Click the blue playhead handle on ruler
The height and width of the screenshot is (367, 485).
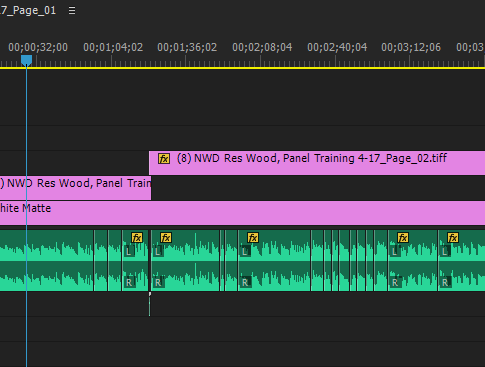click(26, 60)
